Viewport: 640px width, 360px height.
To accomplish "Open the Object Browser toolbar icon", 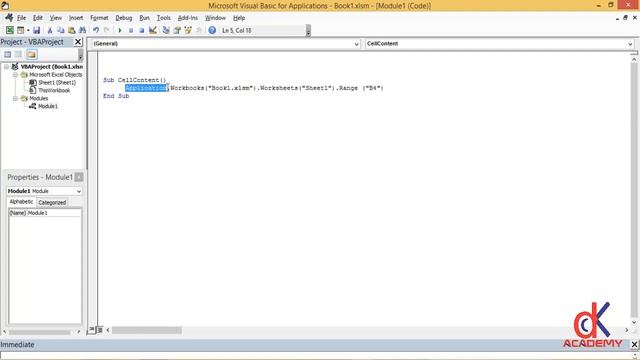I will (188, 30).
